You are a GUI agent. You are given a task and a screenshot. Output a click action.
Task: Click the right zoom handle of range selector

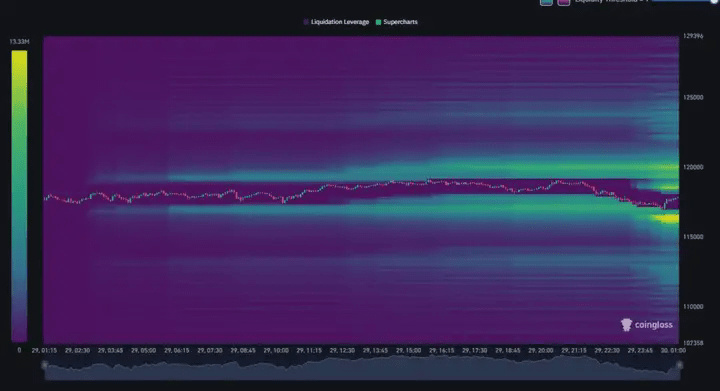(679, 365)
